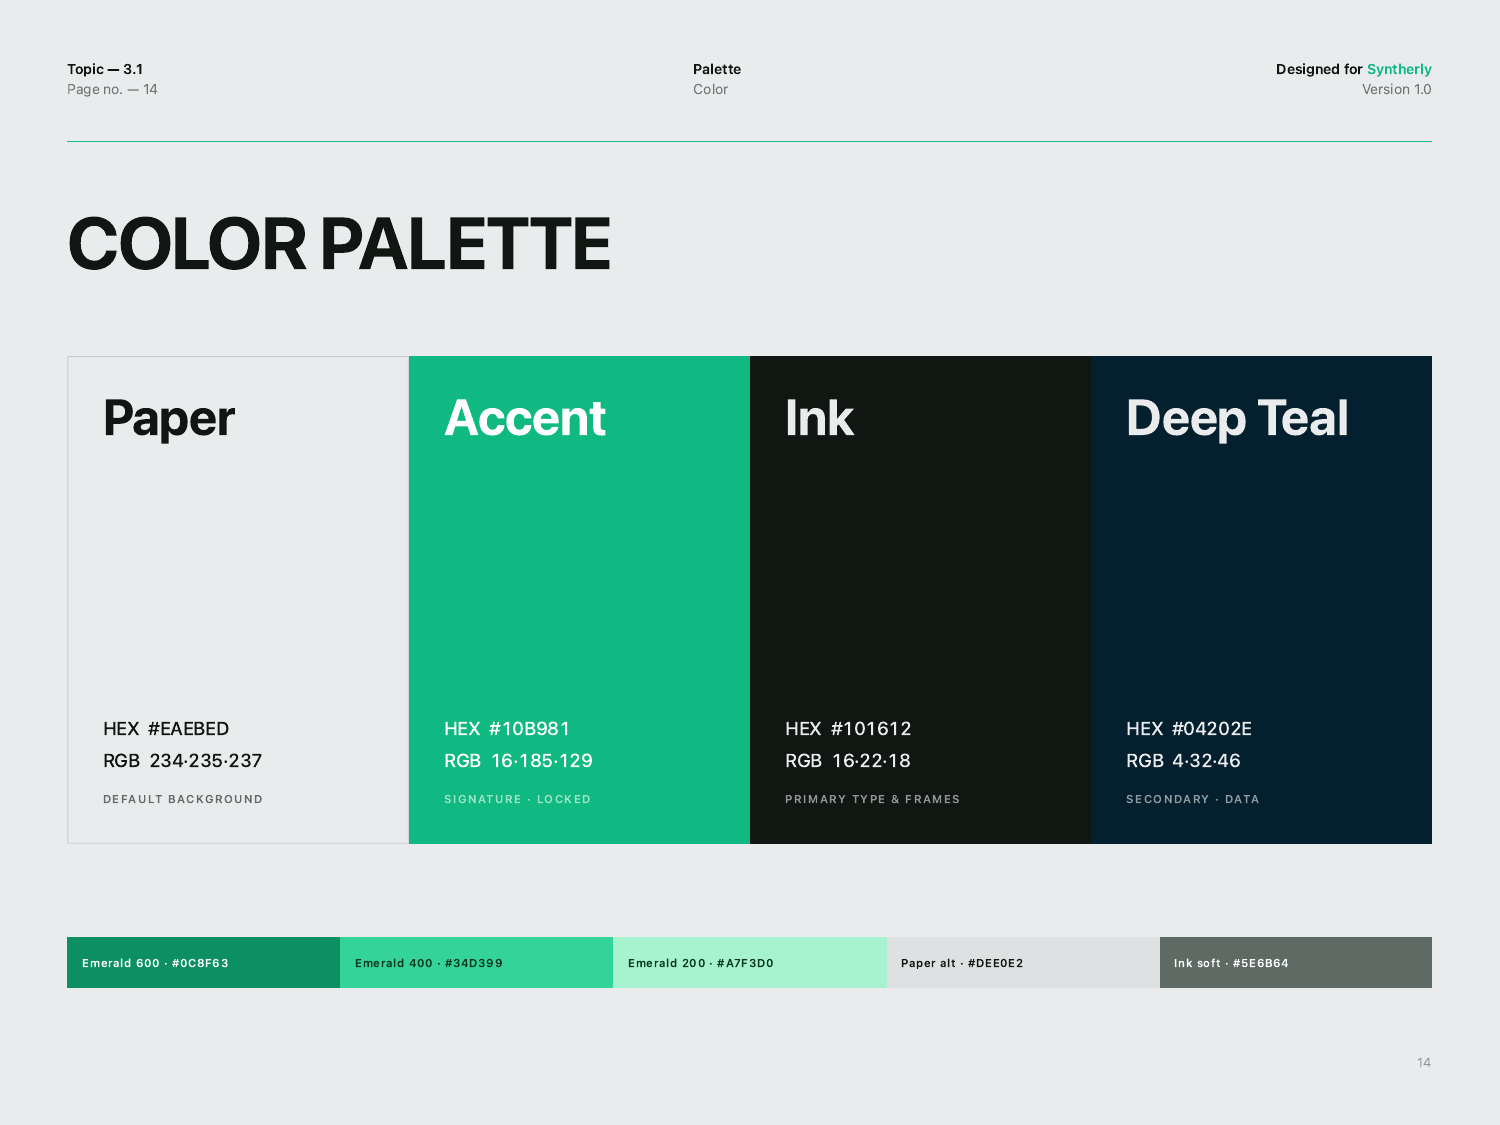Click the COLOR PALETTE heading

click(339, 244)
